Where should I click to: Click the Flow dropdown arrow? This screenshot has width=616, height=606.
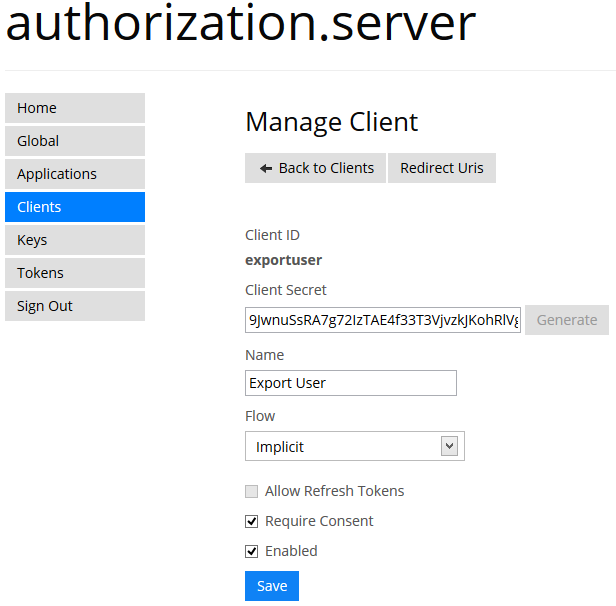click(x=449, y=446)
